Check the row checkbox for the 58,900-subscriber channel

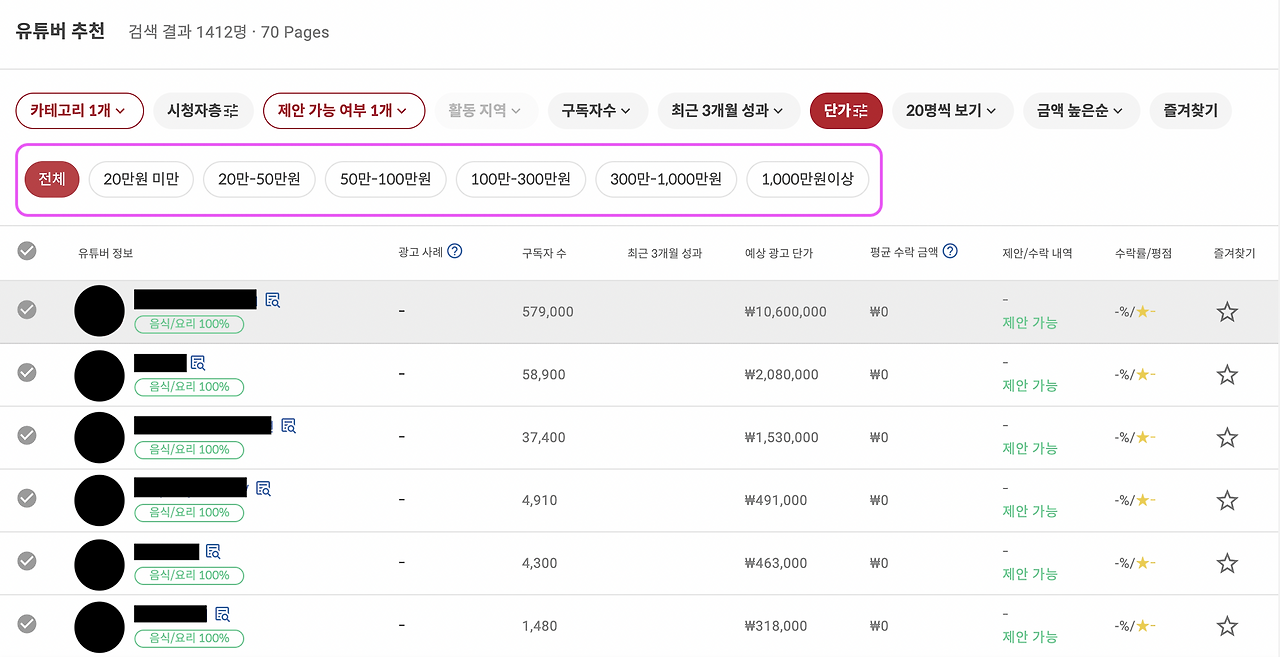pos(27,372)
